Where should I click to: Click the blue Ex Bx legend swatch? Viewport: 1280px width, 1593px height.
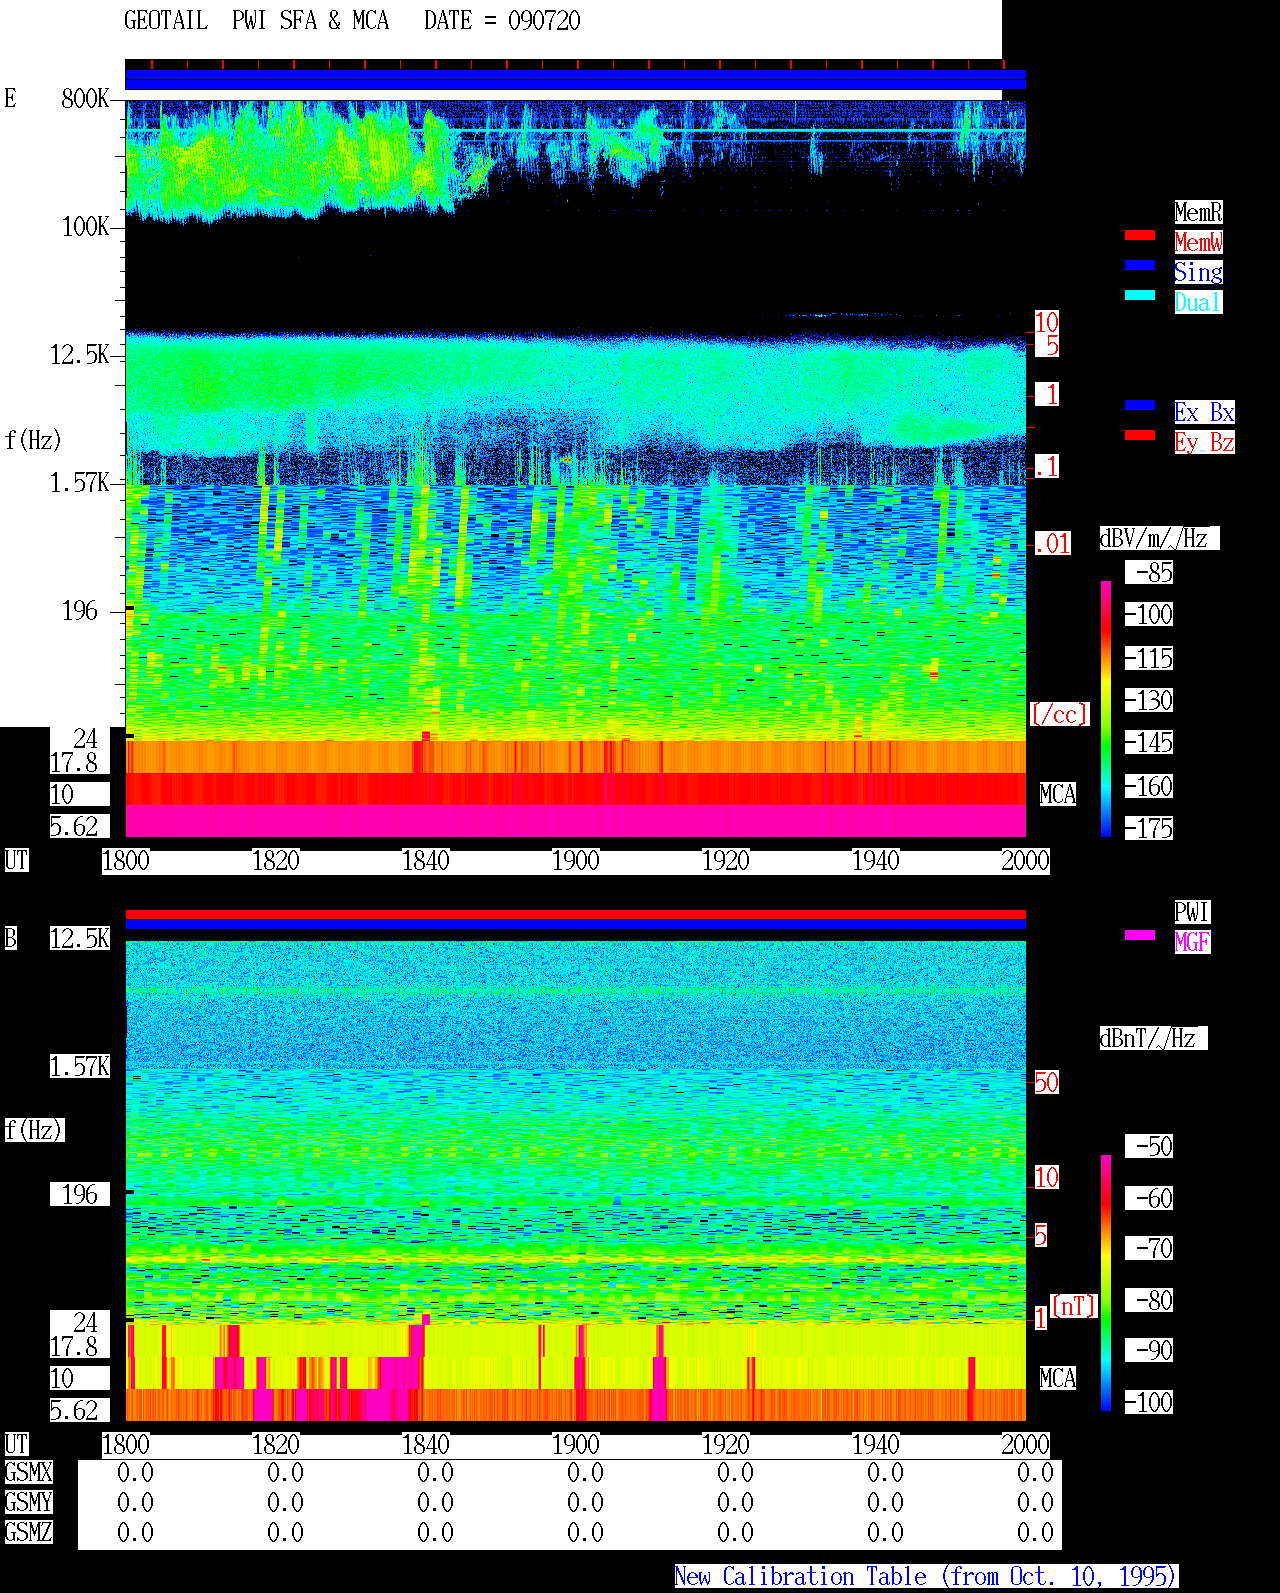[1140, 405]
